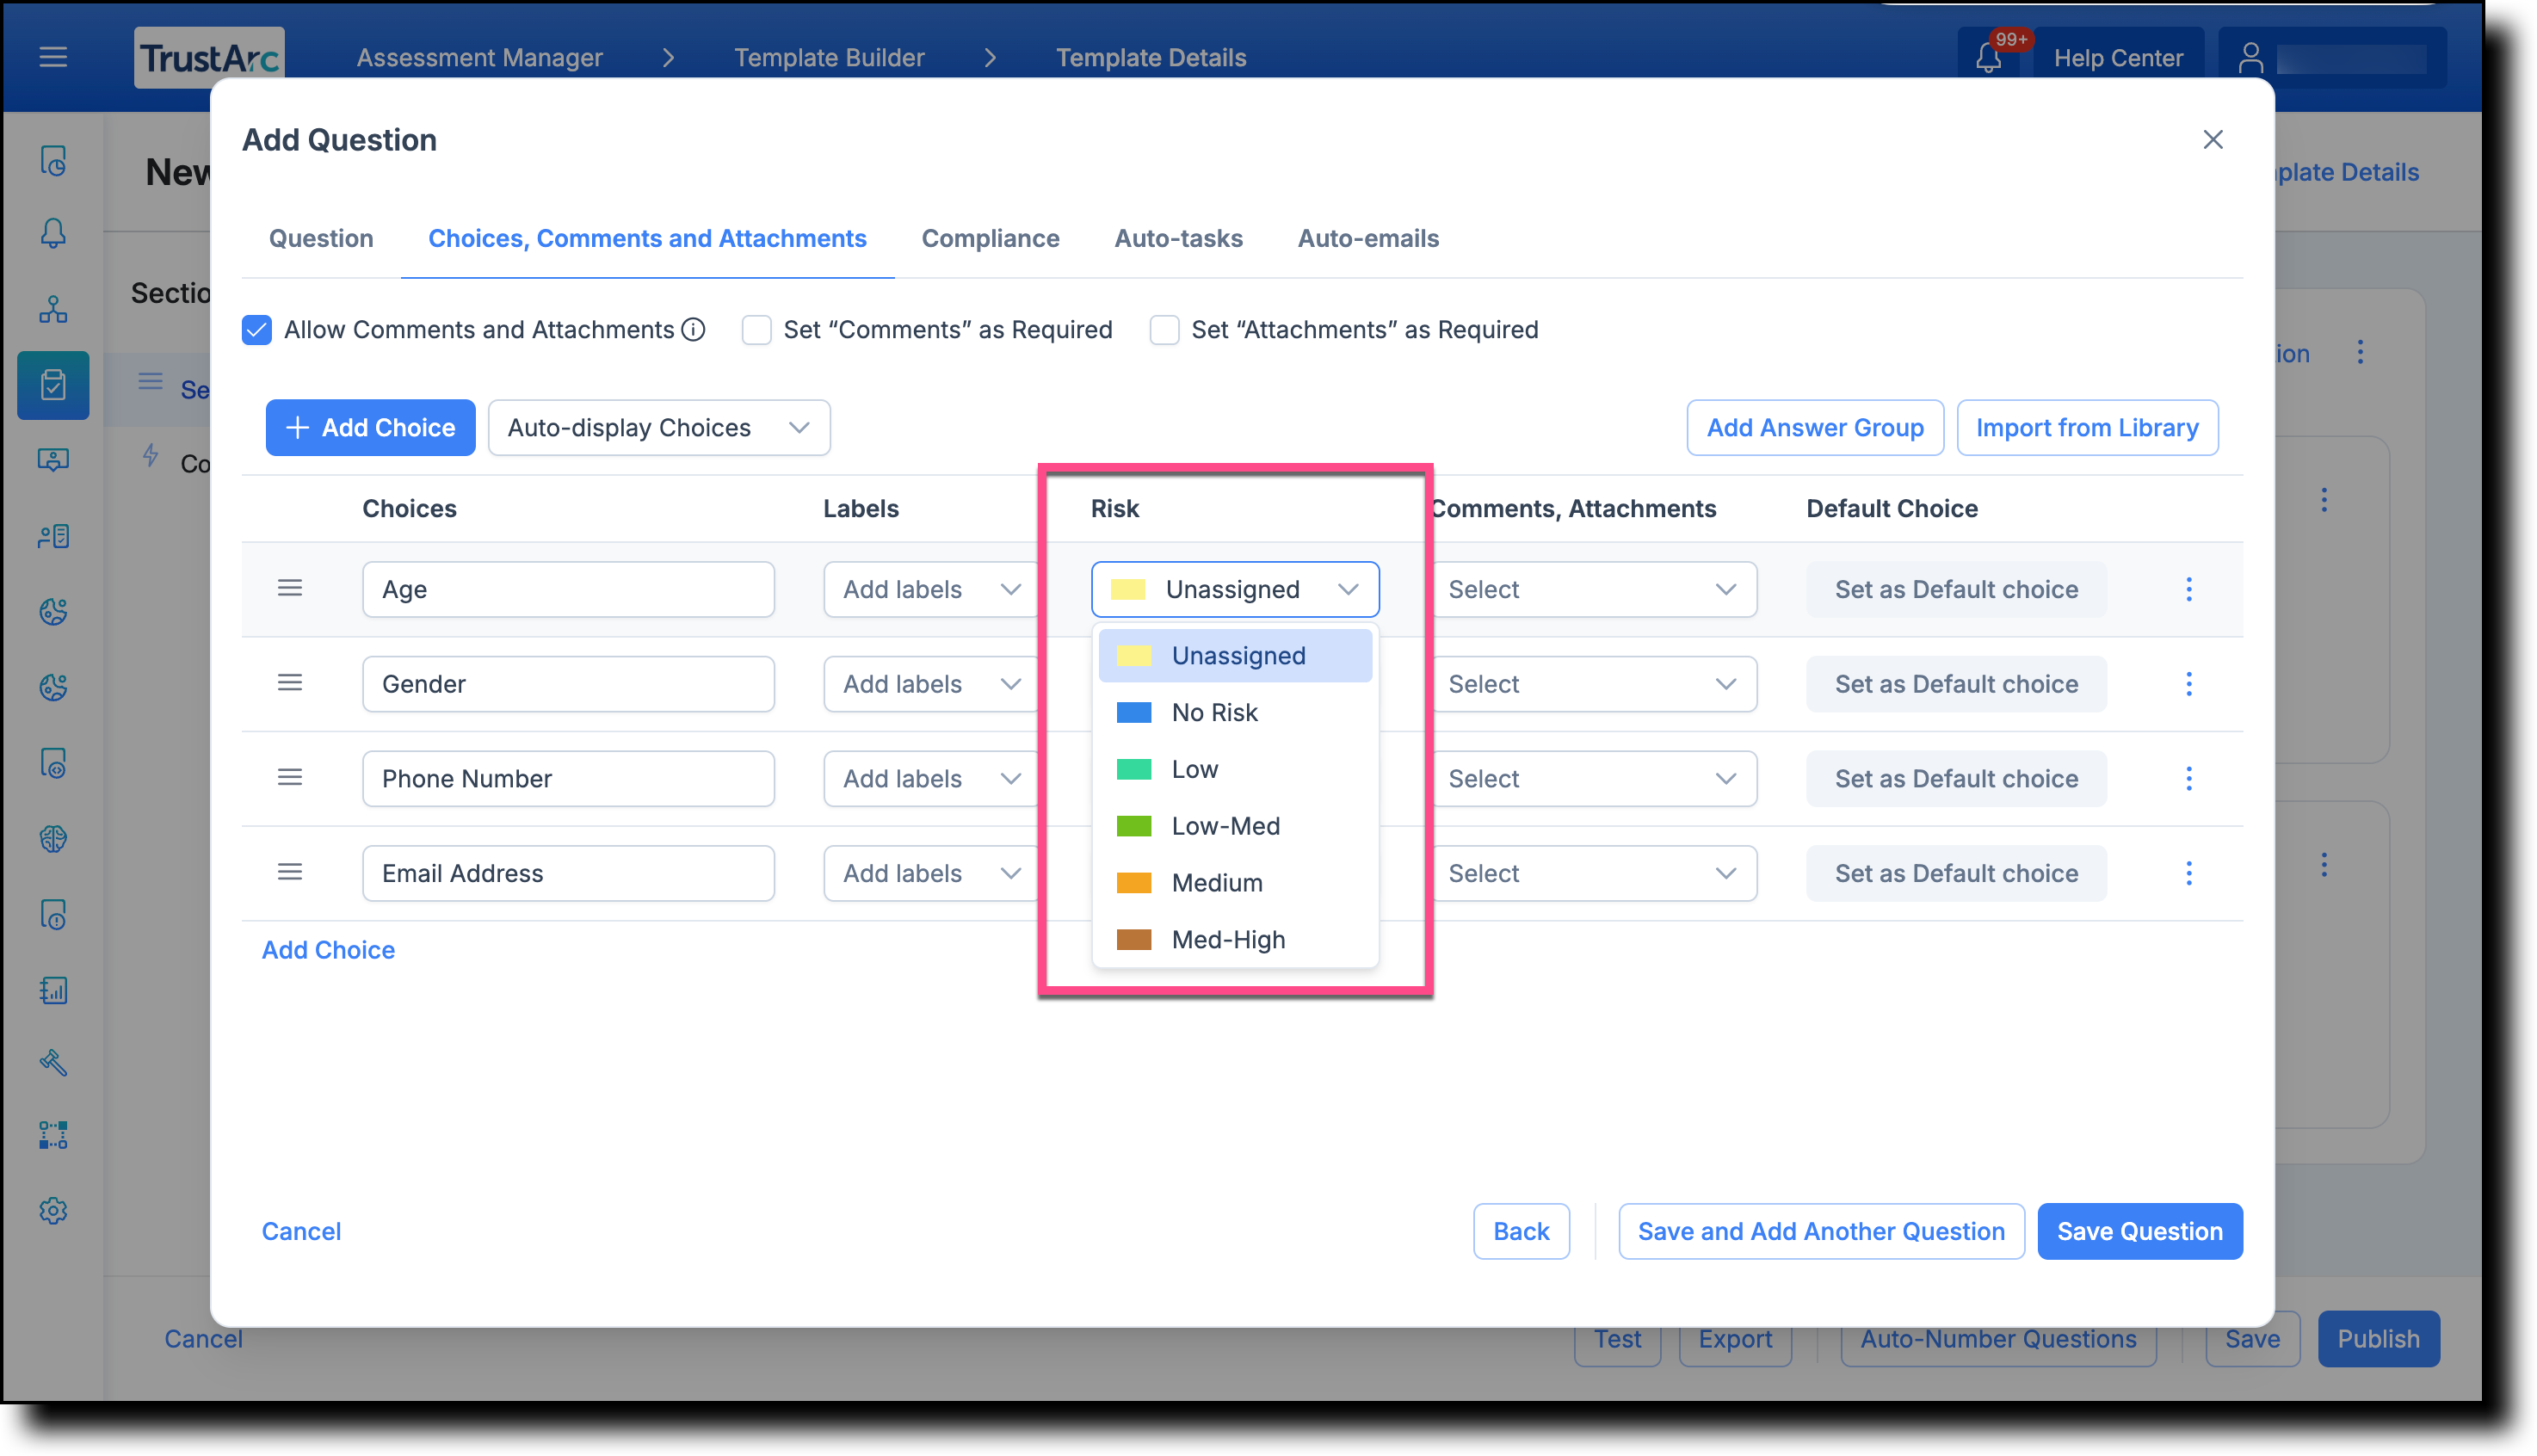Open Add labels dropdown for Phone Number
Viewport: 2537px width, 1456px height.
(931, 778)
